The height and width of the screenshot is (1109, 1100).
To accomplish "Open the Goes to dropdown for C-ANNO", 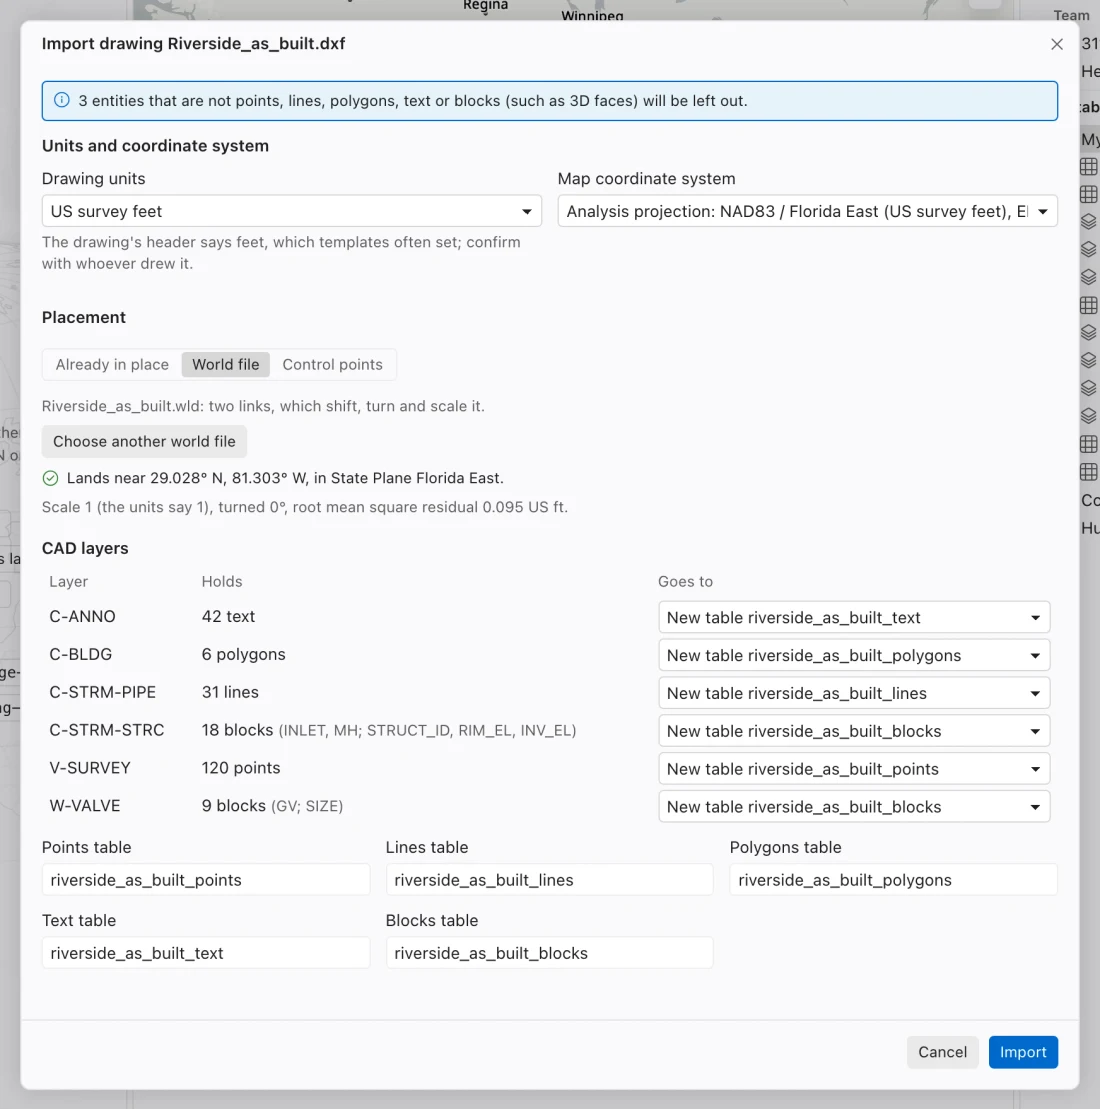I will (854, 617).
